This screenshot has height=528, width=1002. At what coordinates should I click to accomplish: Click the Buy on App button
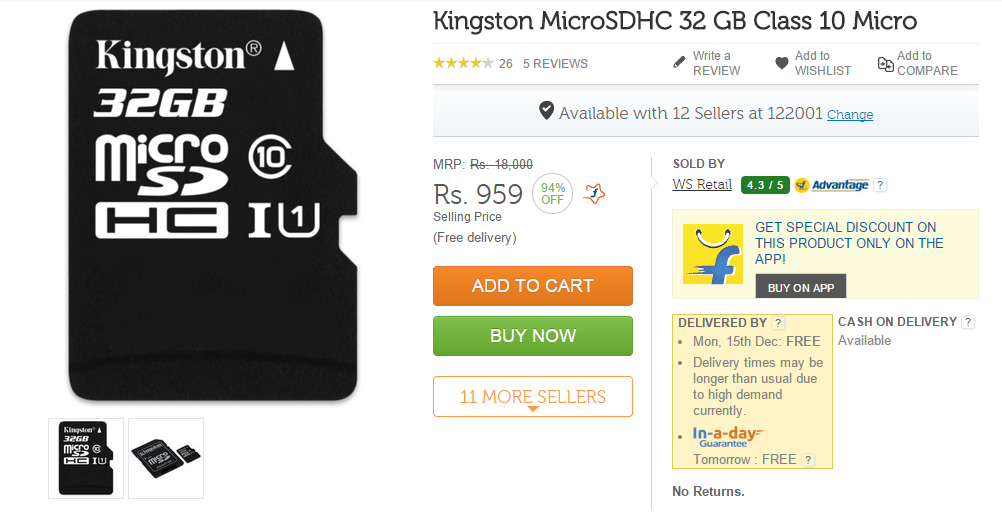[800, 287]
